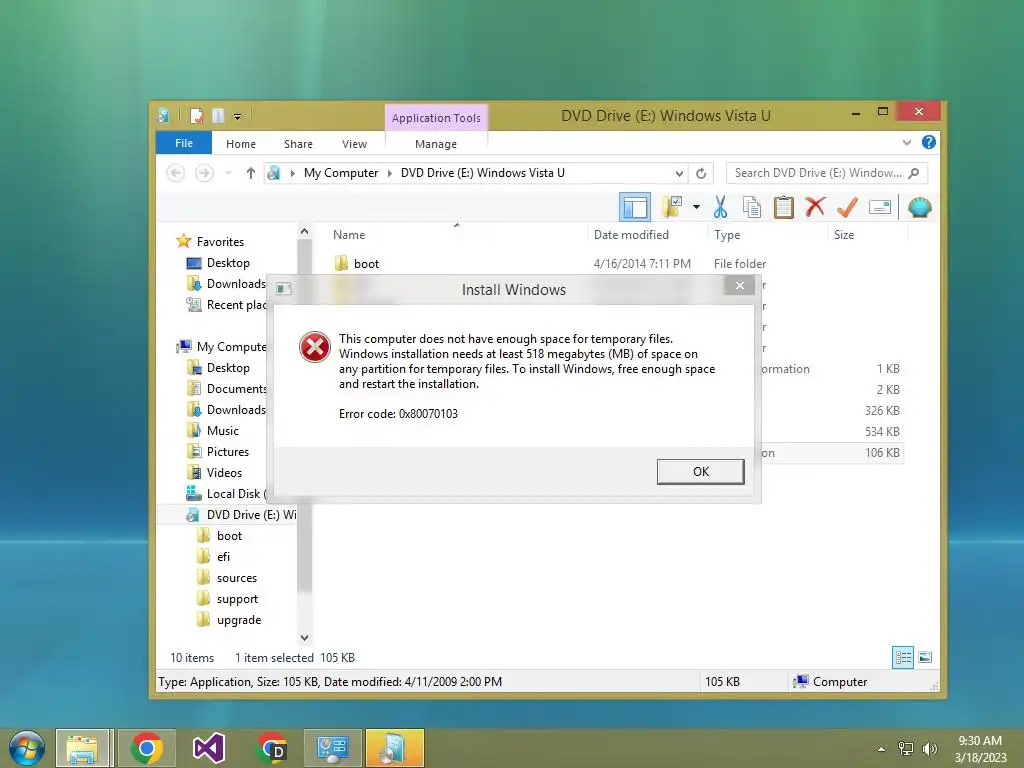The height and width of the screenshot is (768, 1024).
Task: Open the upgrade folder in tree
Action: click(238, 620)
